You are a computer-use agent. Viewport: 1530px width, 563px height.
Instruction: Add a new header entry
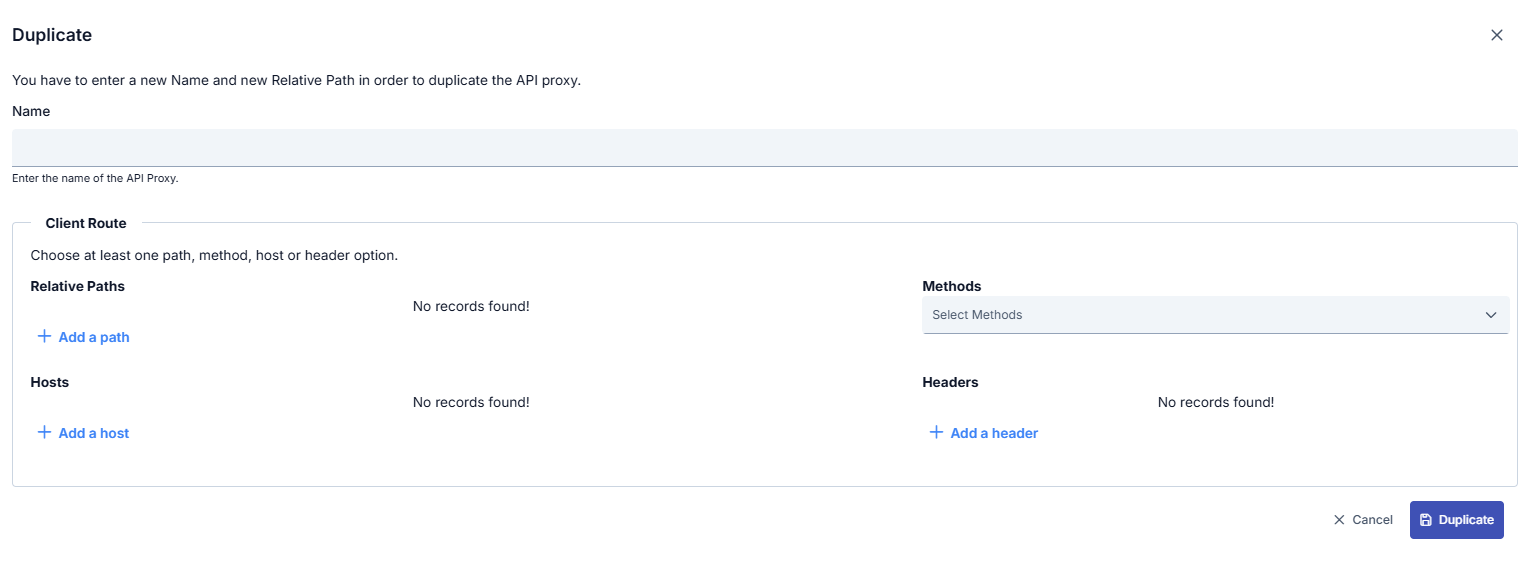pos(994,433)
